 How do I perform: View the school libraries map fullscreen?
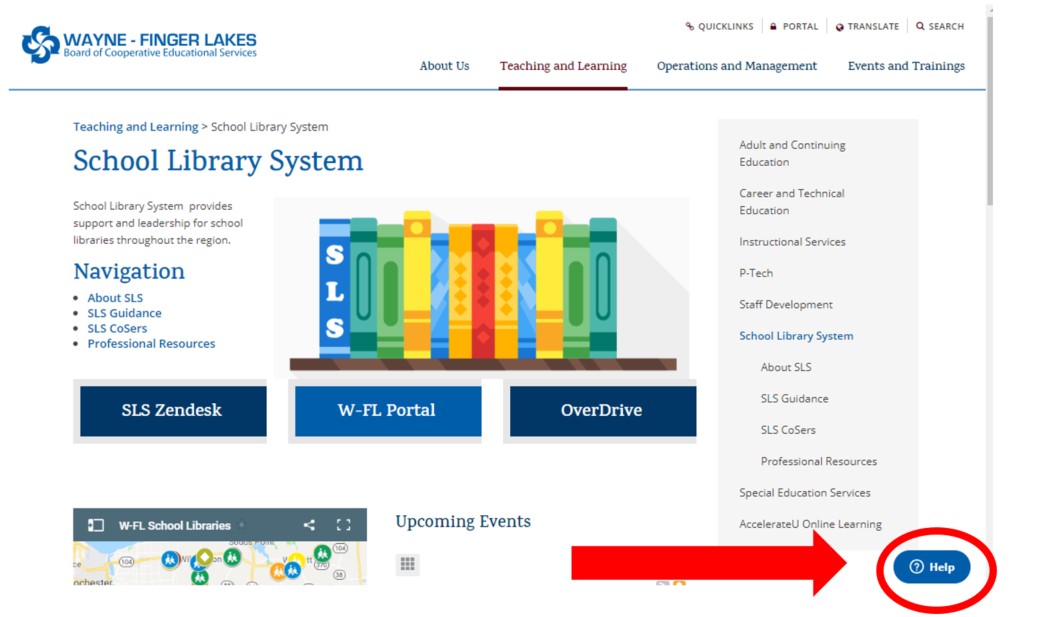coord(344,525)
